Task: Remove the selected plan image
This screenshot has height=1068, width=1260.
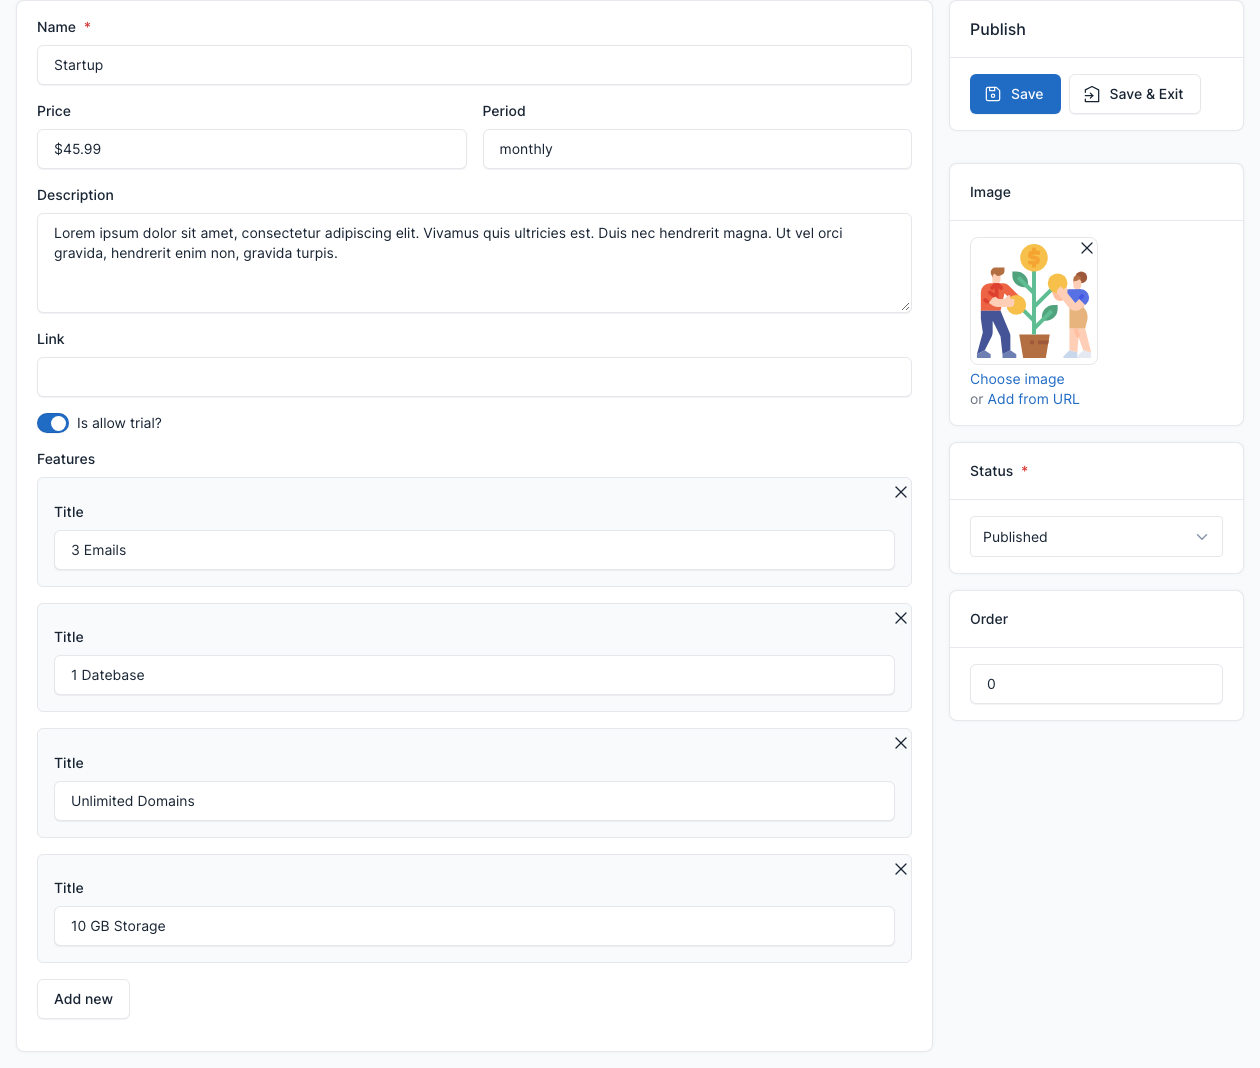Action: point(1087,248)
